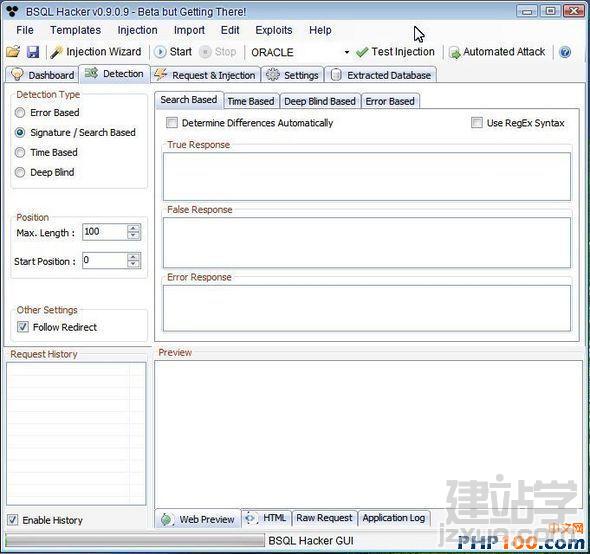View the Extracted Database tab
The height and width of the screenshot is (554, 590).
pos(381,75)
